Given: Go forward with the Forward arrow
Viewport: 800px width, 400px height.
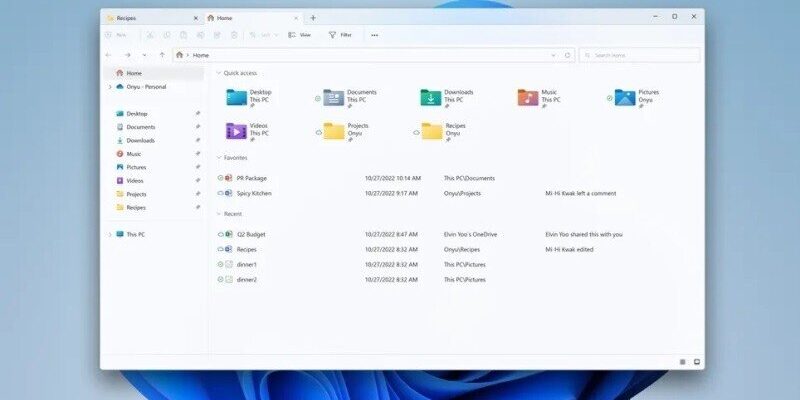Looking at the screenshot, I should pos(128,55).
